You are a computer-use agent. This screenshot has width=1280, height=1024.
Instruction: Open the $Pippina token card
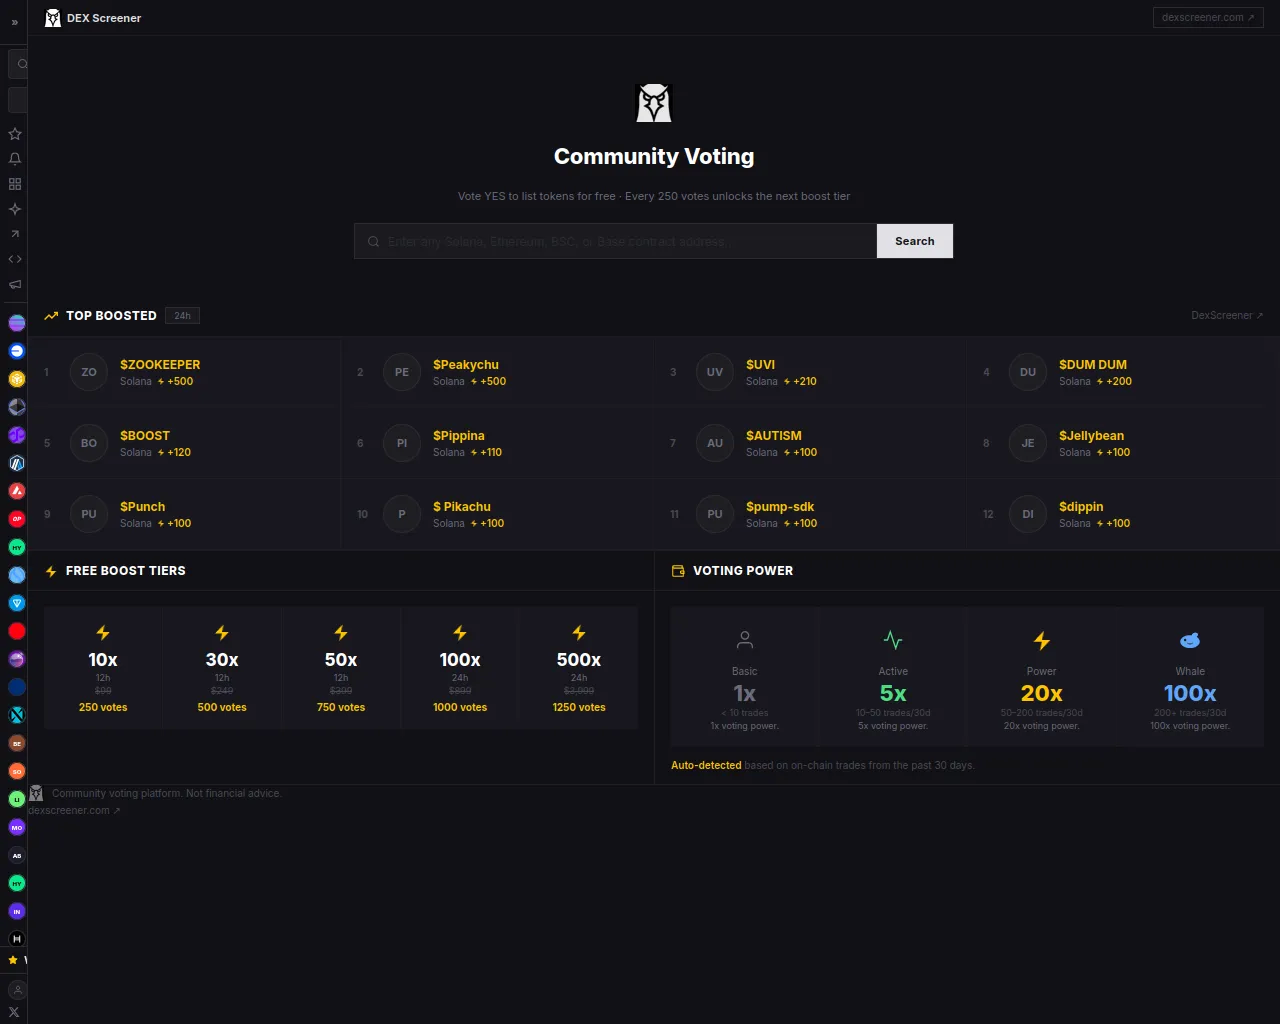[497, 443]
